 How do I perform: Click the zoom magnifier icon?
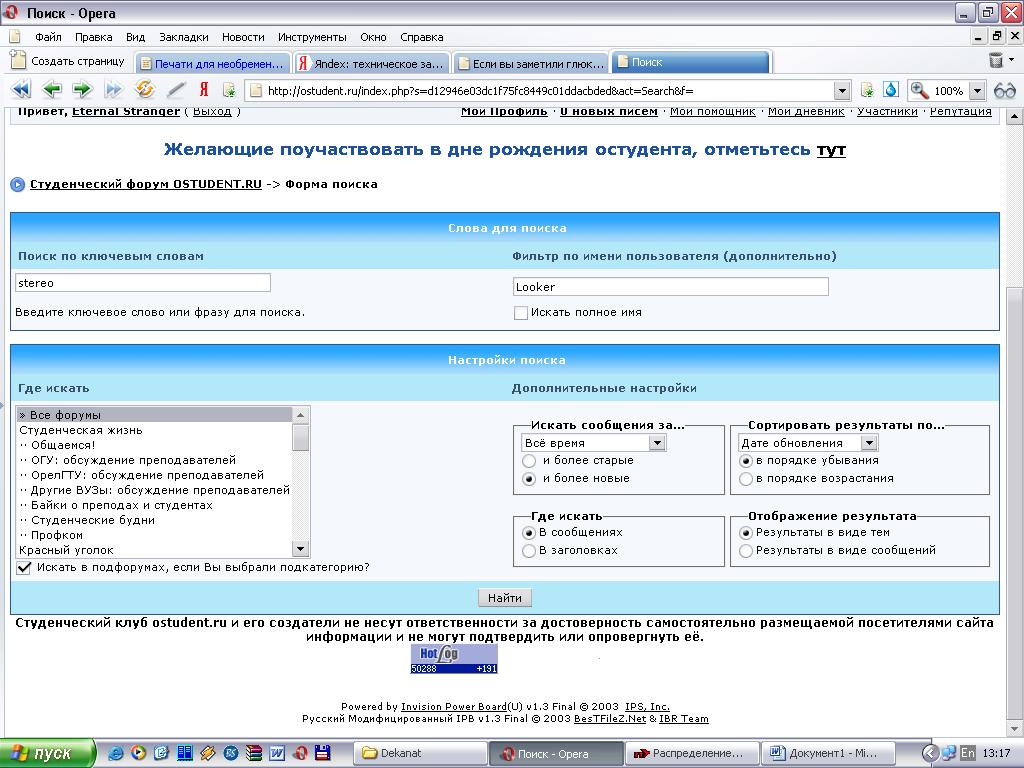pyautogui.click(x=920, y=90)
